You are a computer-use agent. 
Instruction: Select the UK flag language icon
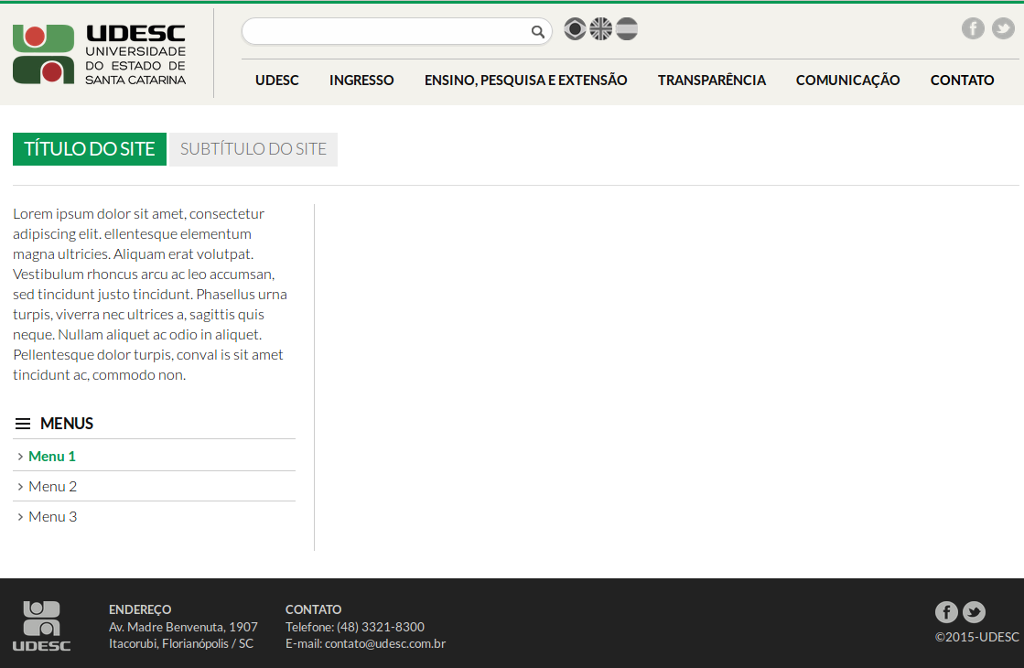pos(601,29)
